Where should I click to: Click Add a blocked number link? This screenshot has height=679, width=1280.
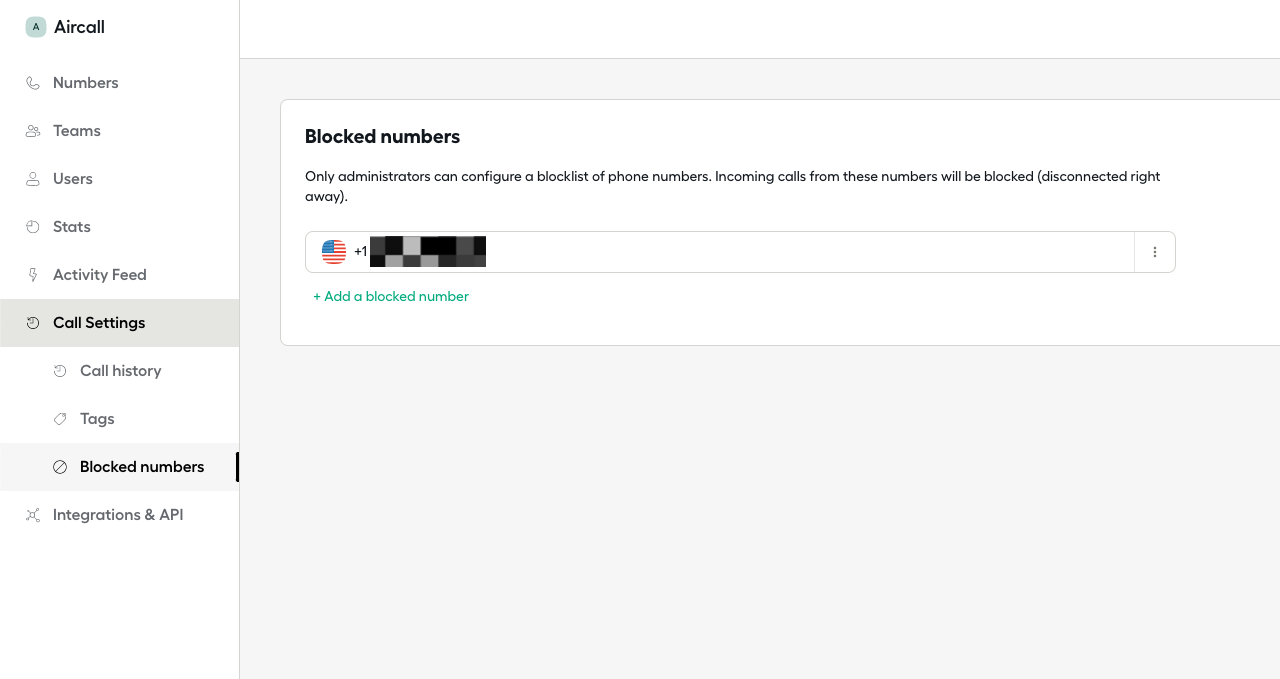[391, 296]
